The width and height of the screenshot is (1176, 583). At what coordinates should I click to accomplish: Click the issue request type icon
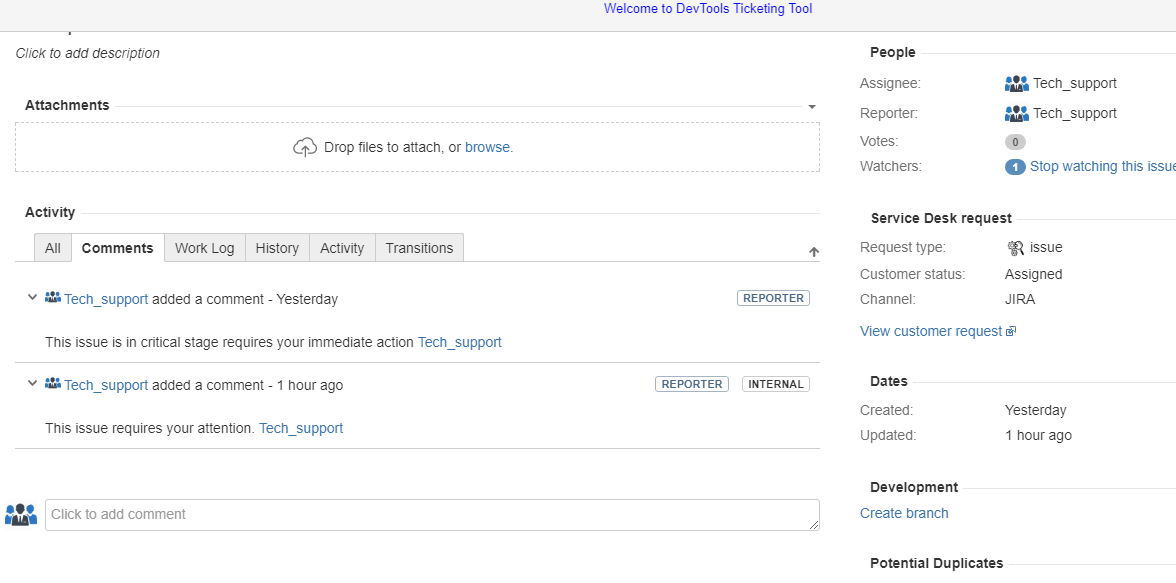pyautogui.click(x=1016, y=248)
